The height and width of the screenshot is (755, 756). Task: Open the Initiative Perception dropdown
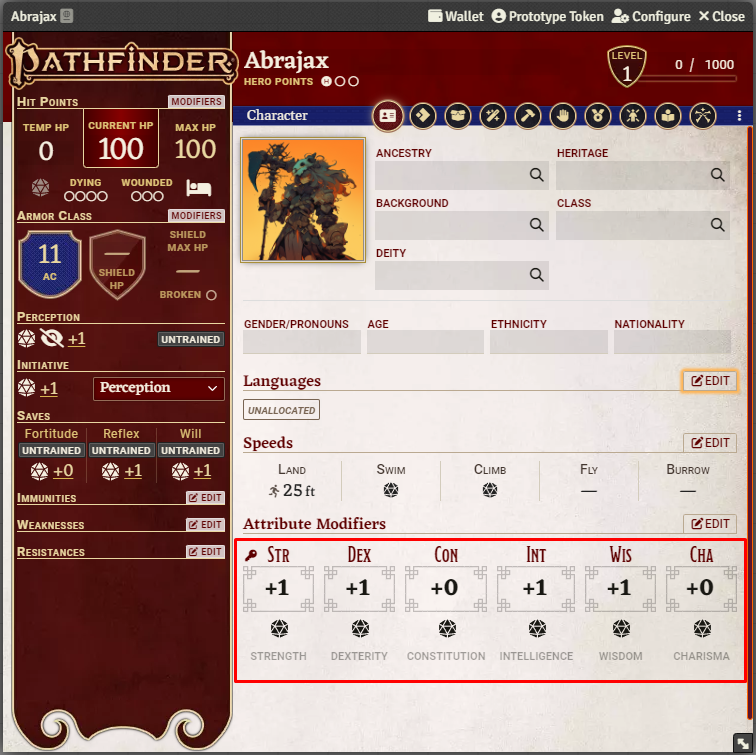point(159,389)
